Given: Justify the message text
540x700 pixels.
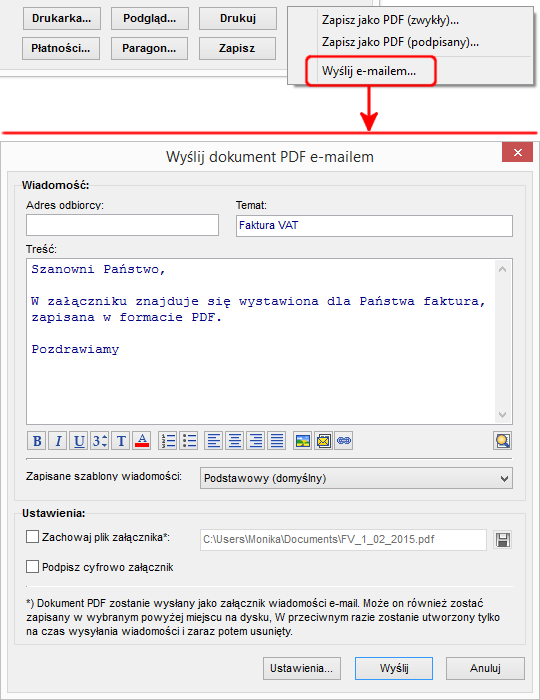Looking at the screenshot, I should pos(277,441).
